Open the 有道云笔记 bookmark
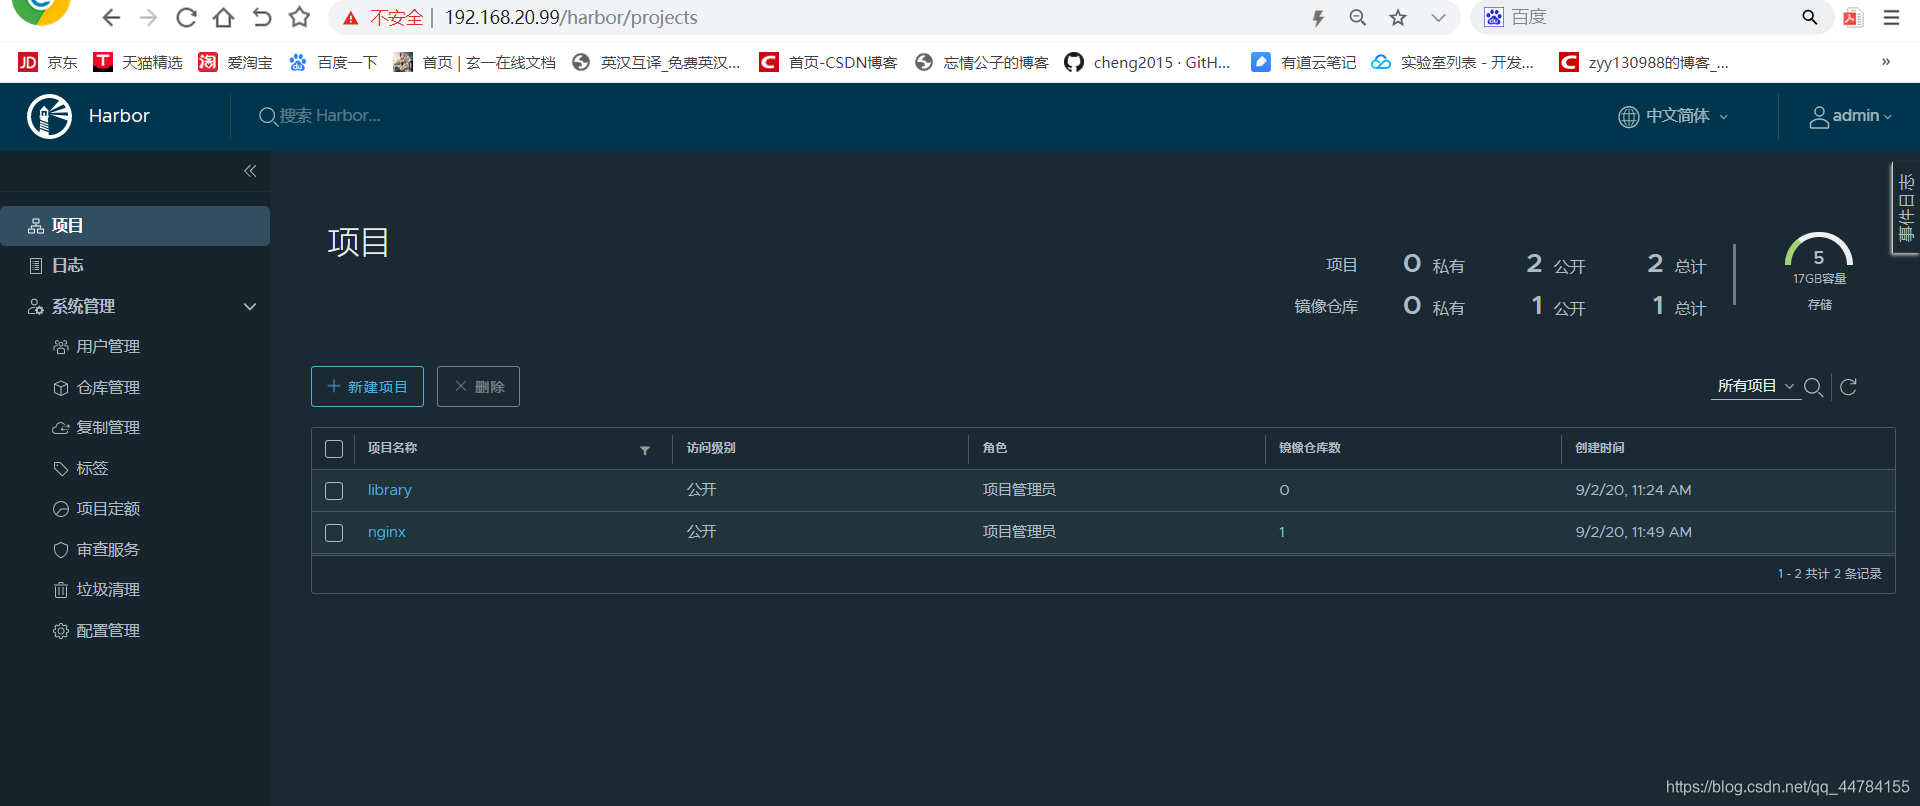The width and height of the screenshot is (1920, 806). pyautogui.click(x=1304, y=62)
